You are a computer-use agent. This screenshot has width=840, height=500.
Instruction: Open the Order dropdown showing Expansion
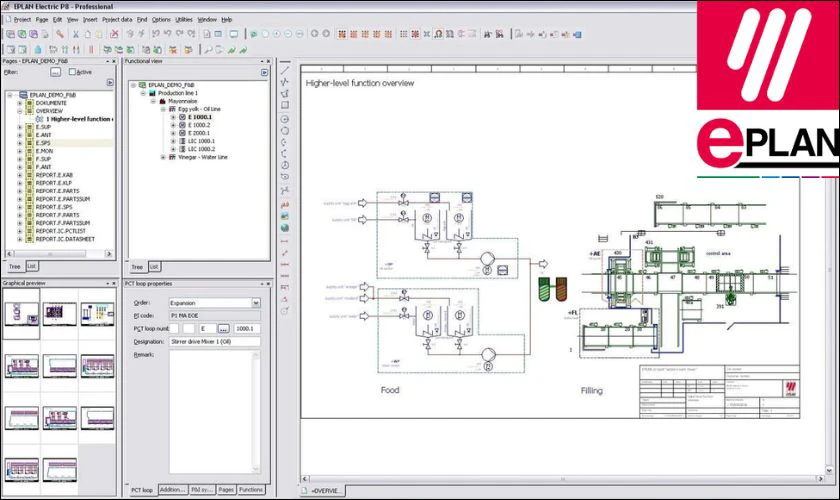(x=256, y=303)
